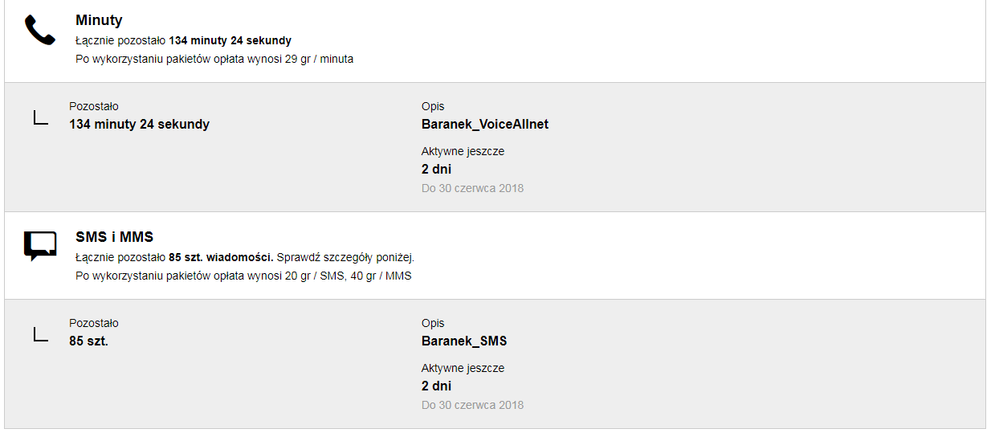Select the Minuty section heading

(x=99, y=20)
